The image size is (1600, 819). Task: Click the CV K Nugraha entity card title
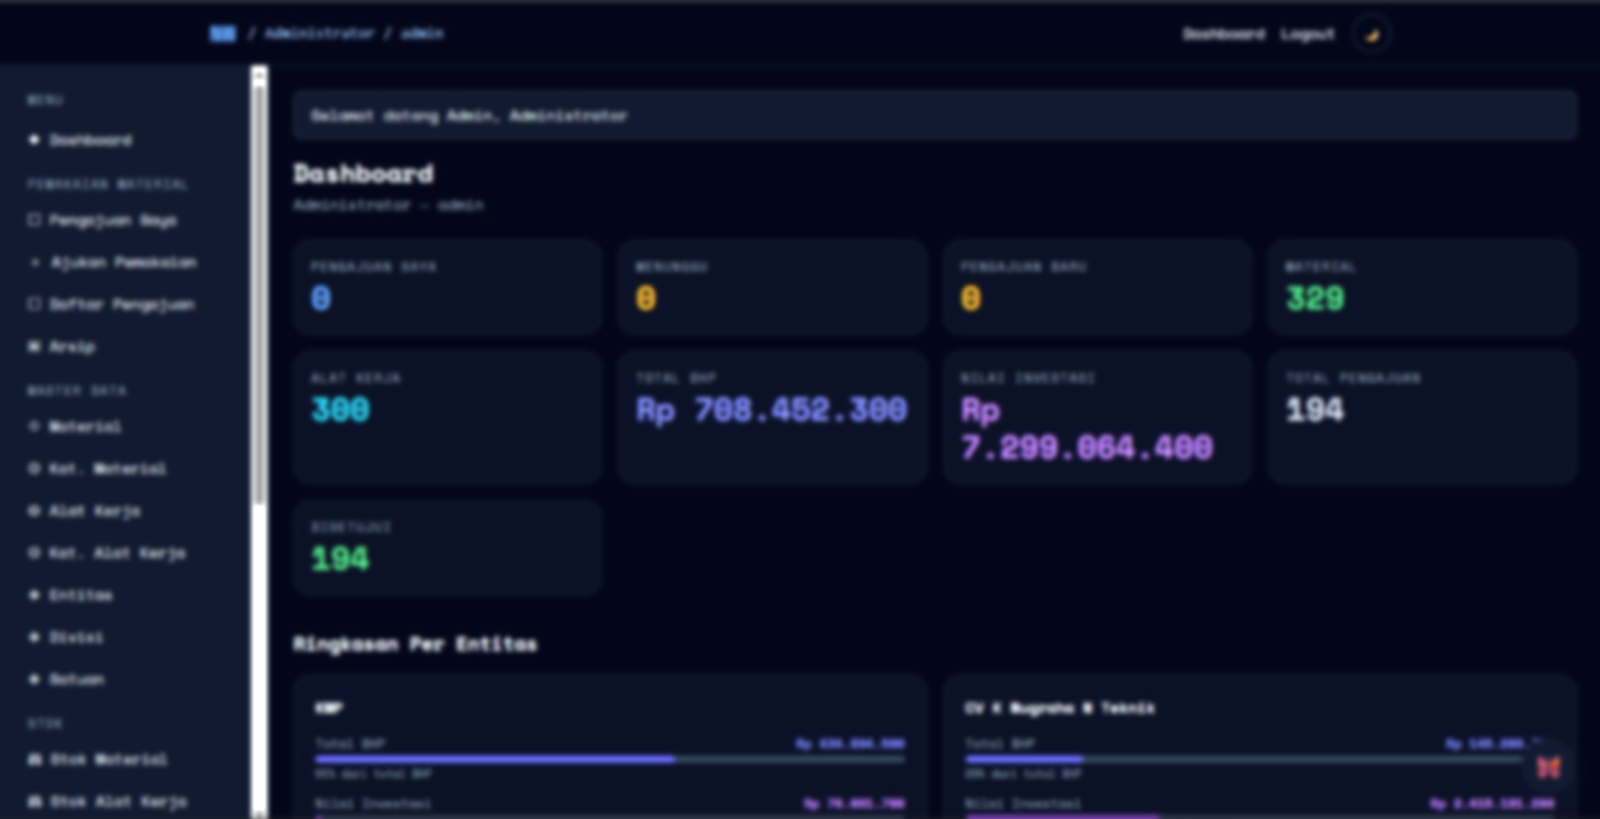[1060, 708]
